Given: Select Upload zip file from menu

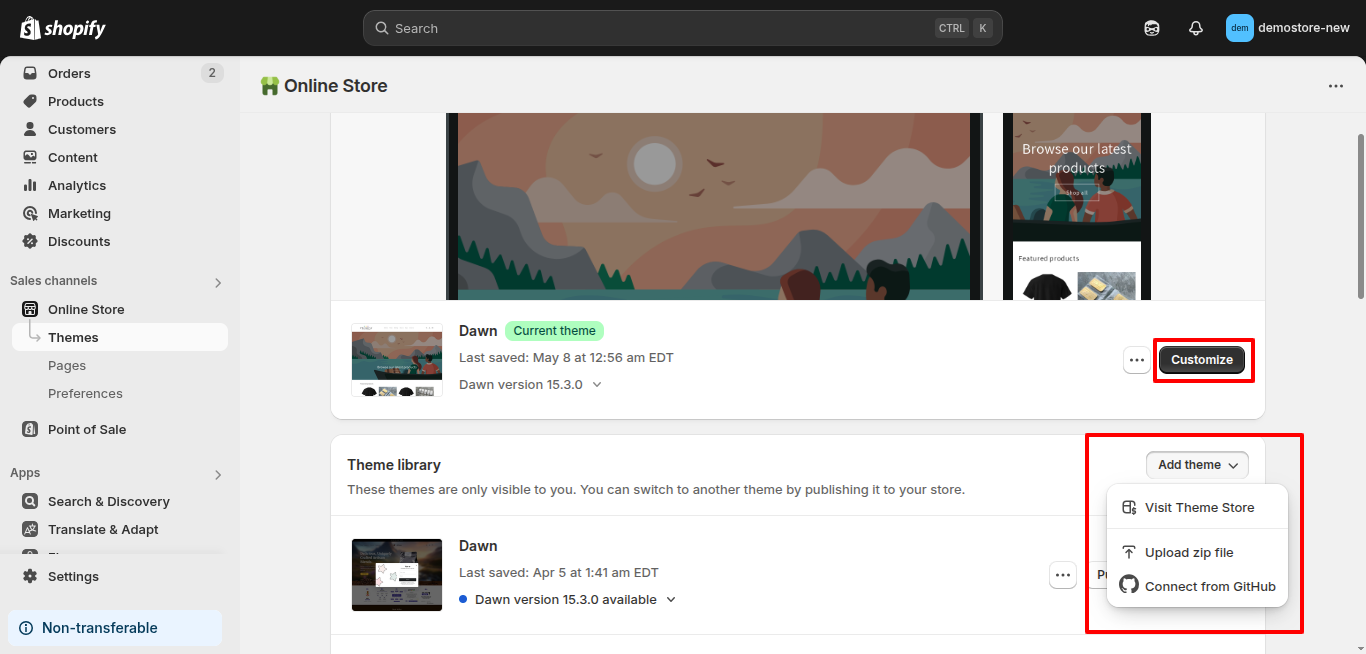Looking at the screenshot, I should [1190, 552].
